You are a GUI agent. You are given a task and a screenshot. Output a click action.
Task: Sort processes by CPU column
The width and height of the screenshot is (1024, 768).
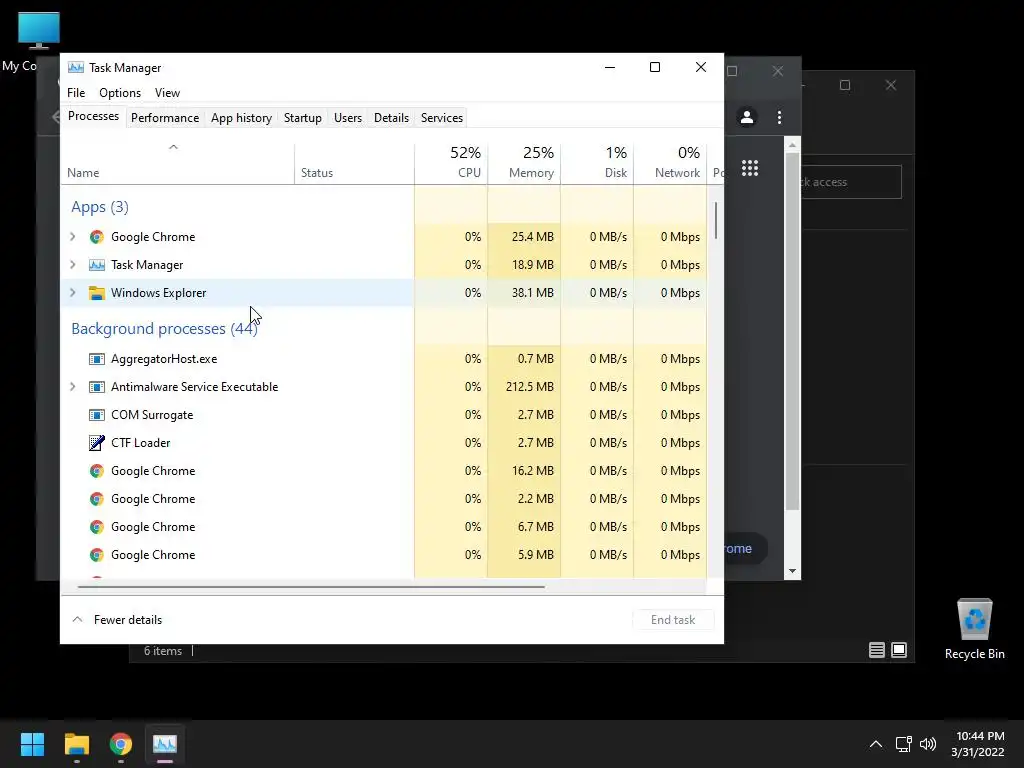(451, 165)
